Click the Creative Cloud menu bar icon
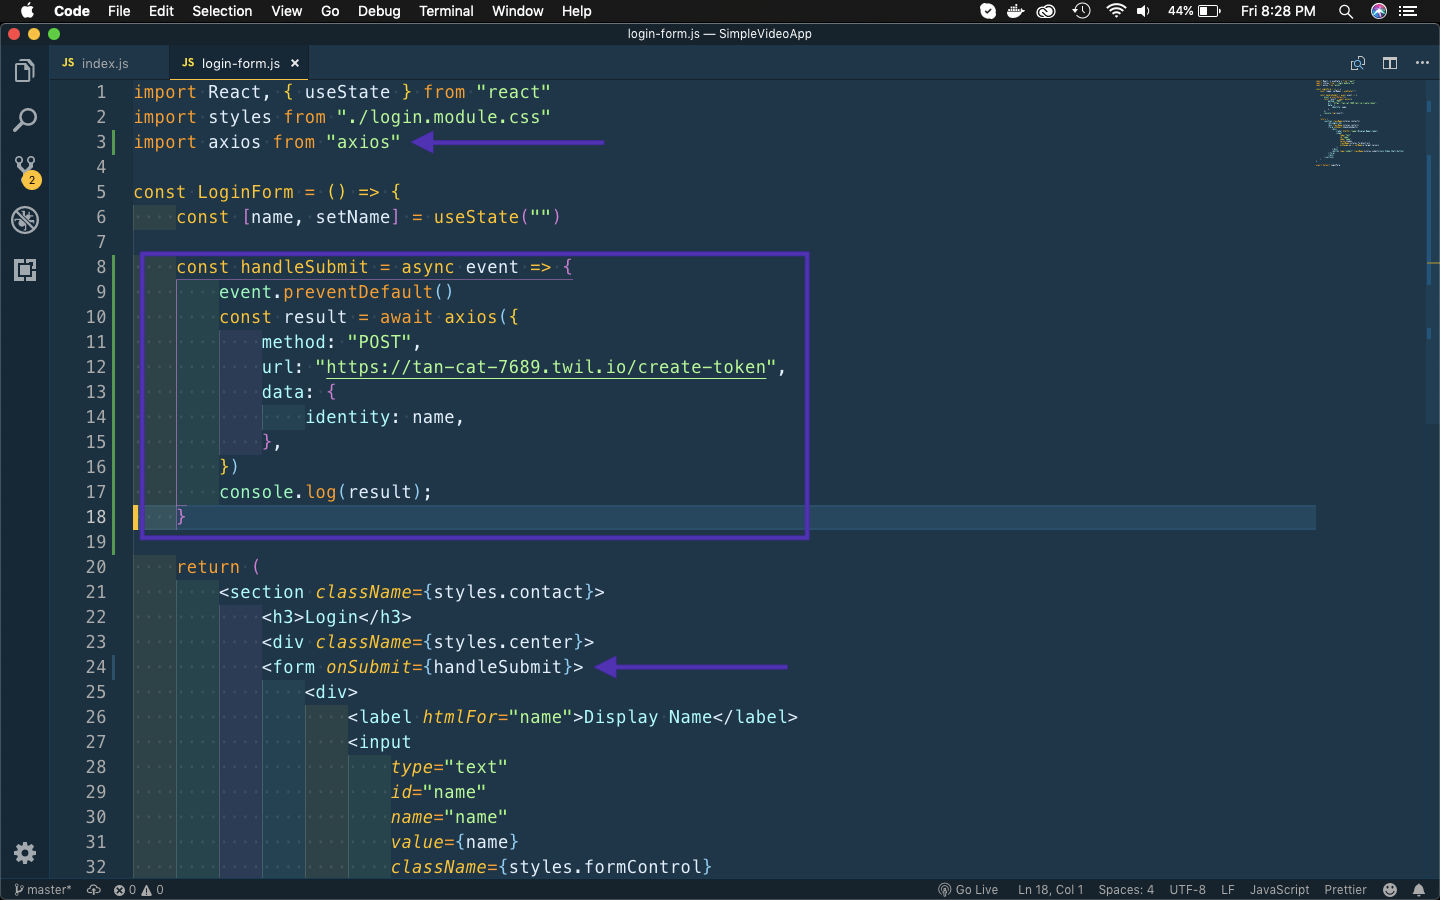 point(1046,11)
